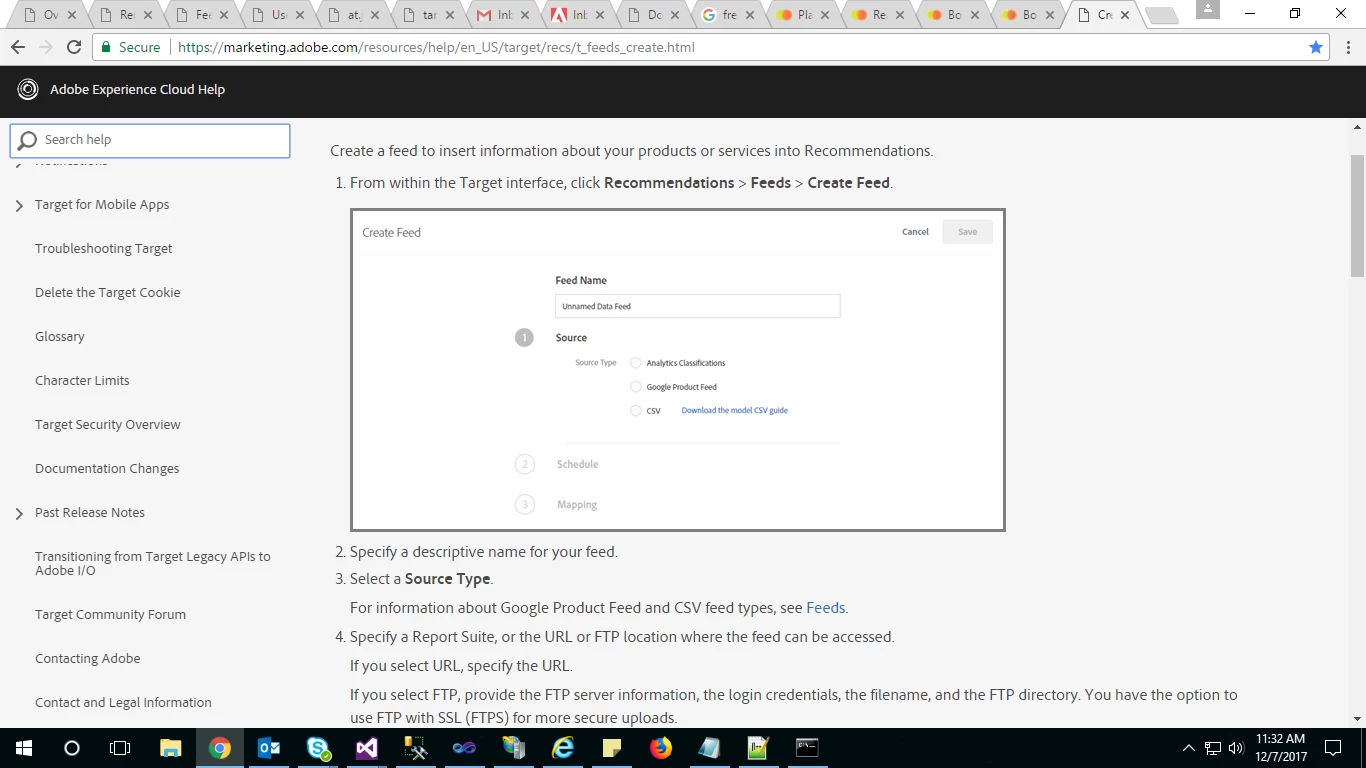1366x768 pixels.
Task: Open Contacting Adobe sidebar link
Action: pyautogui.click(x=87, y=658)
